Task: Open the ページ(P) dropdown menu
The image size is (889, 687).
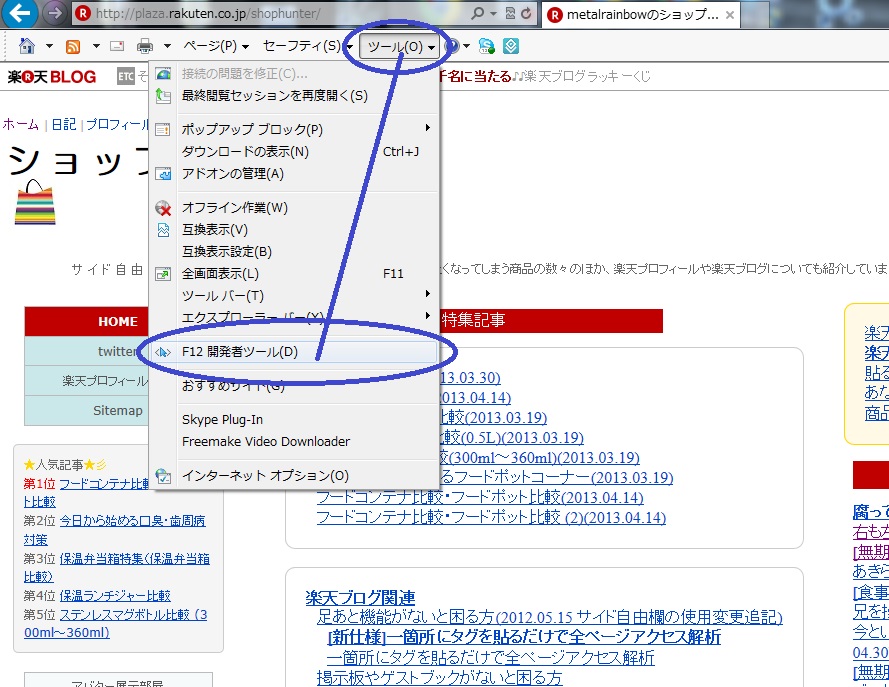Action: point(215,46)
